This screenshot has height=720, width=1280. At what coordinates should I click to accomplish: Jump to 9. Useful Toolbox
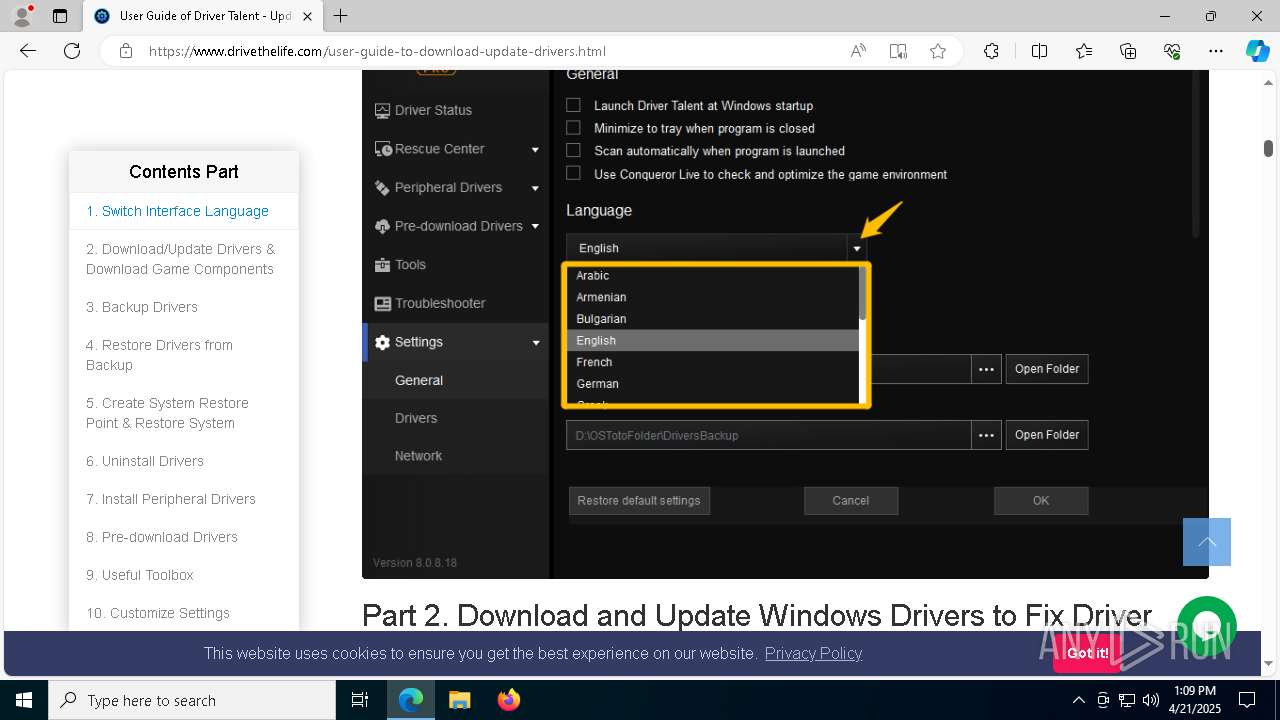(140, 575)
